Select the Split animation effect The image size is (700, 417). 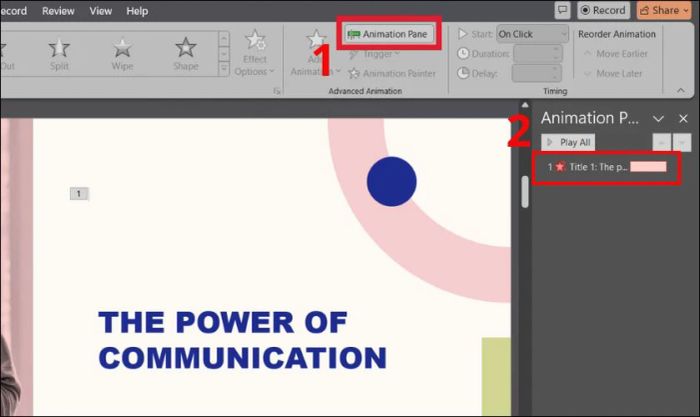pyautogui.click(x=59, y=54)
